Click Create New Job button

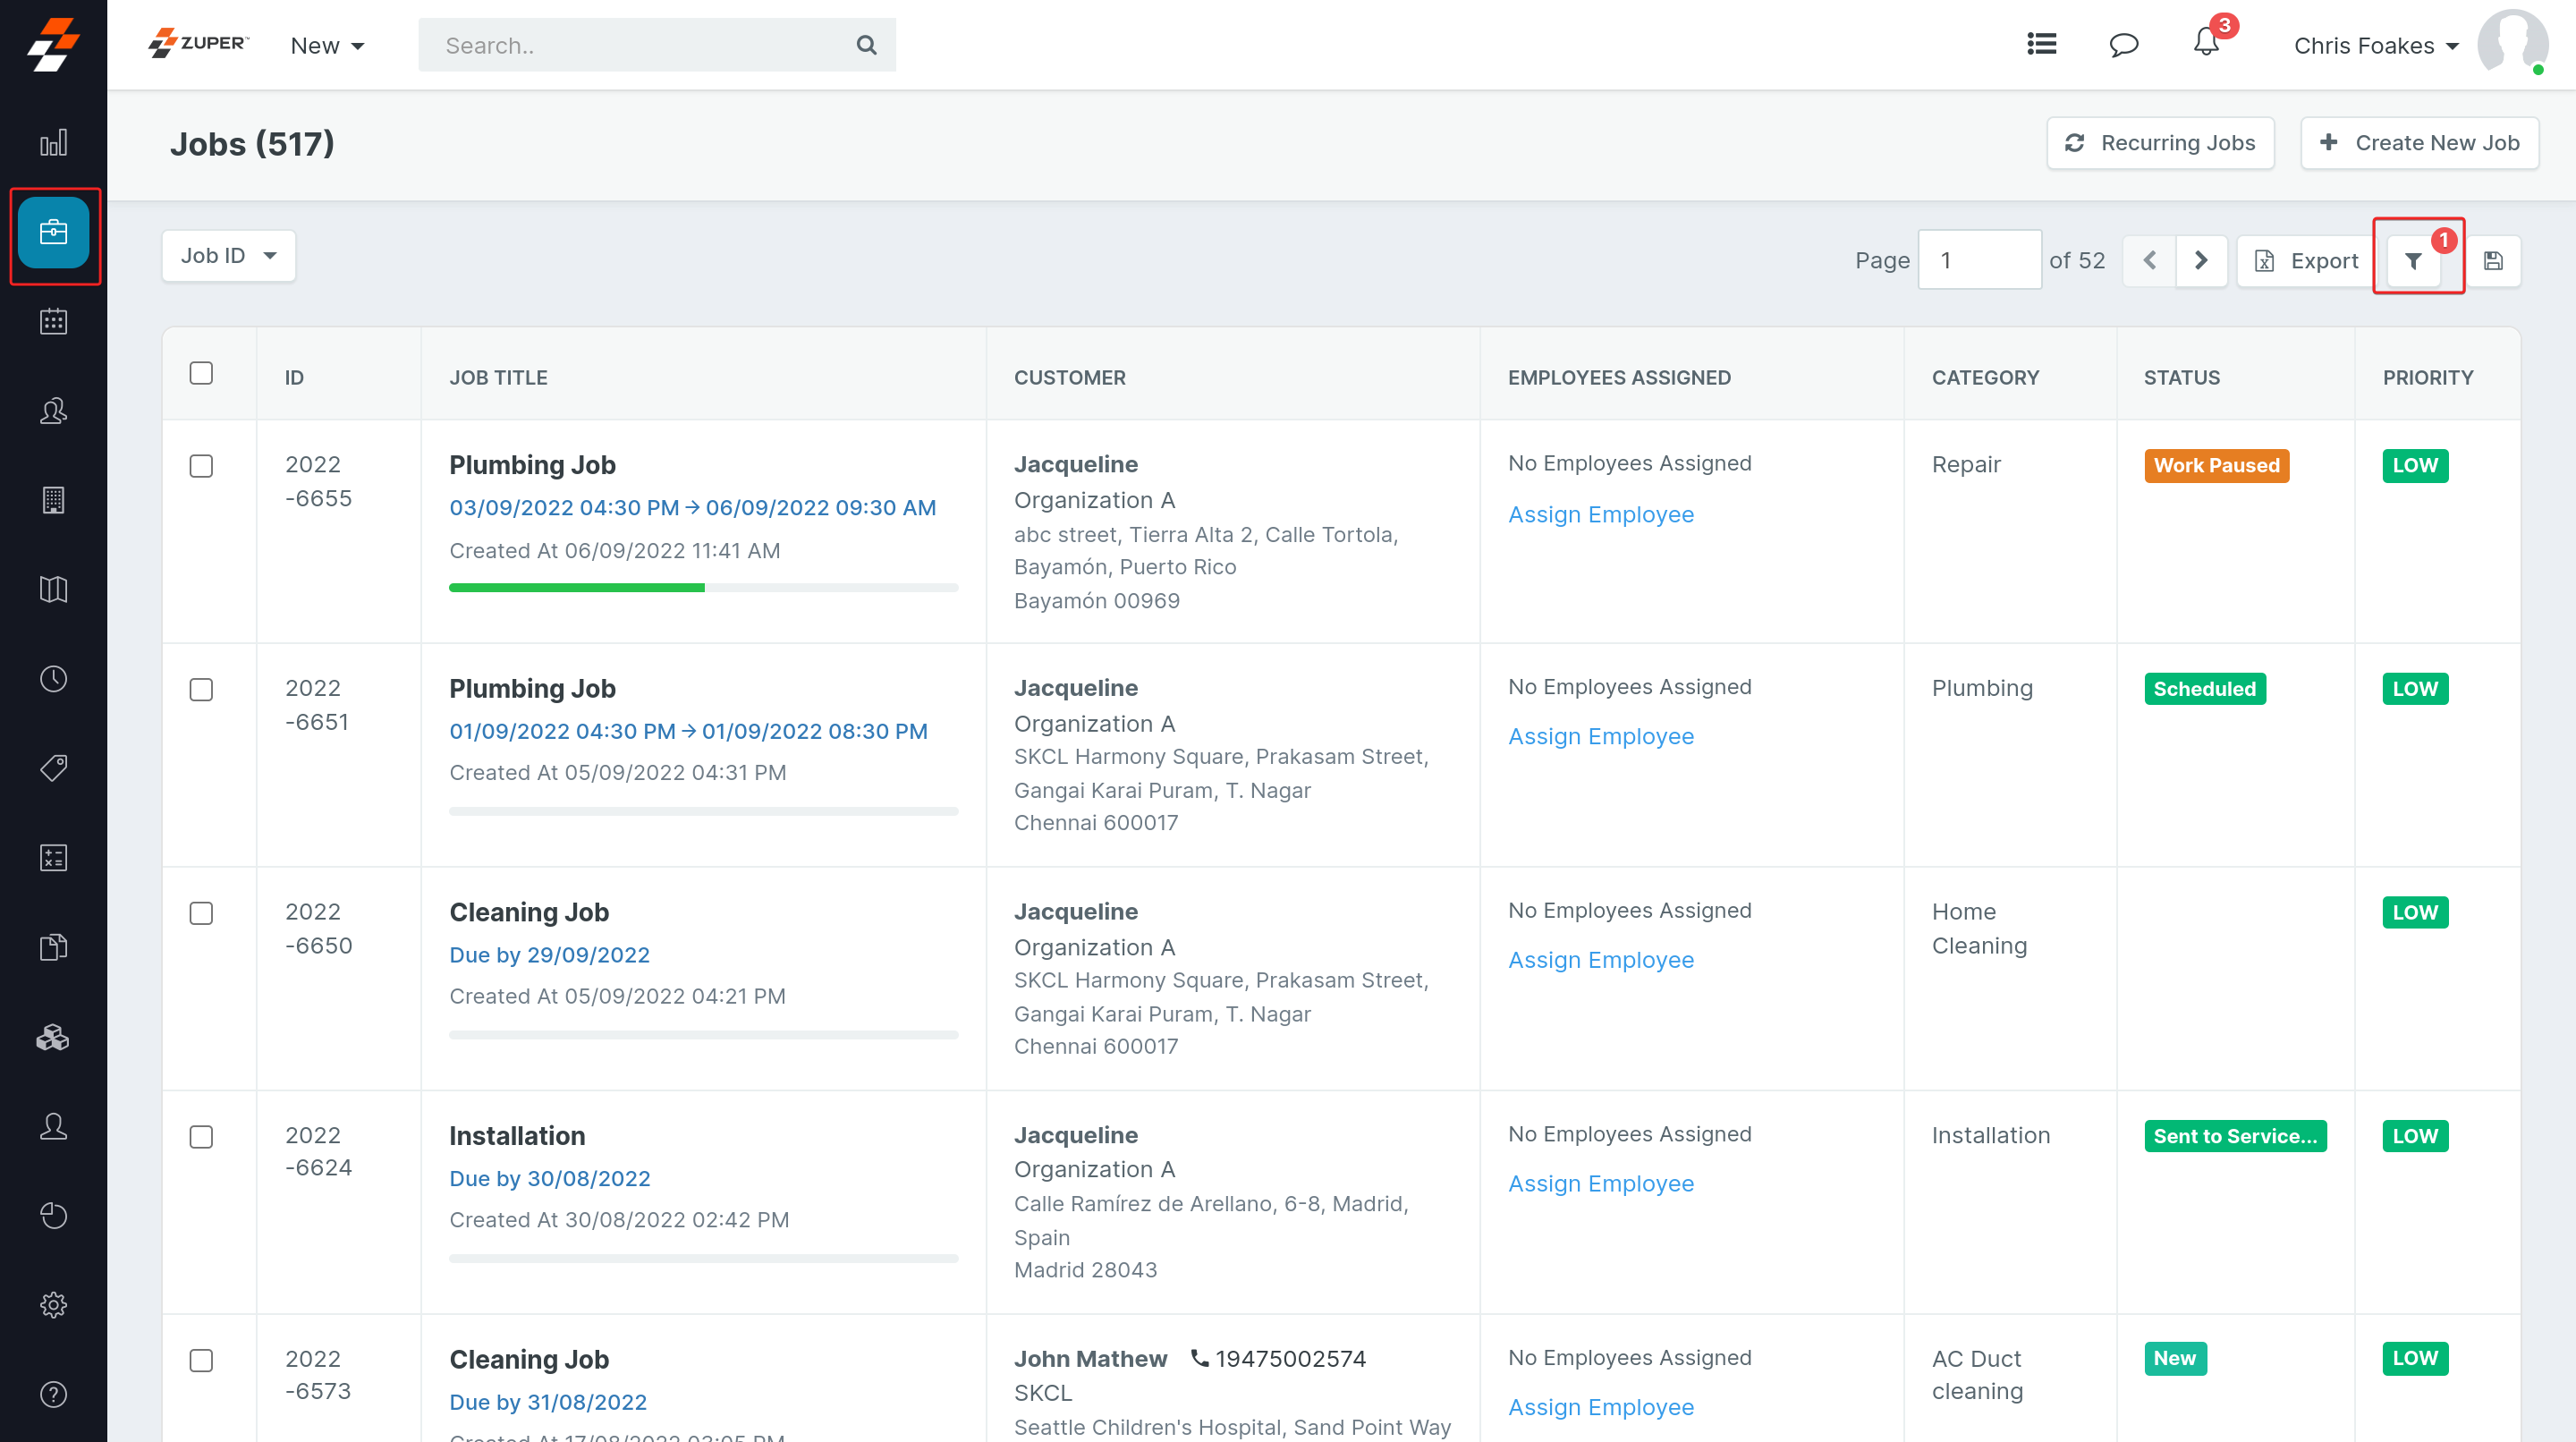(x=2419, y=143)
